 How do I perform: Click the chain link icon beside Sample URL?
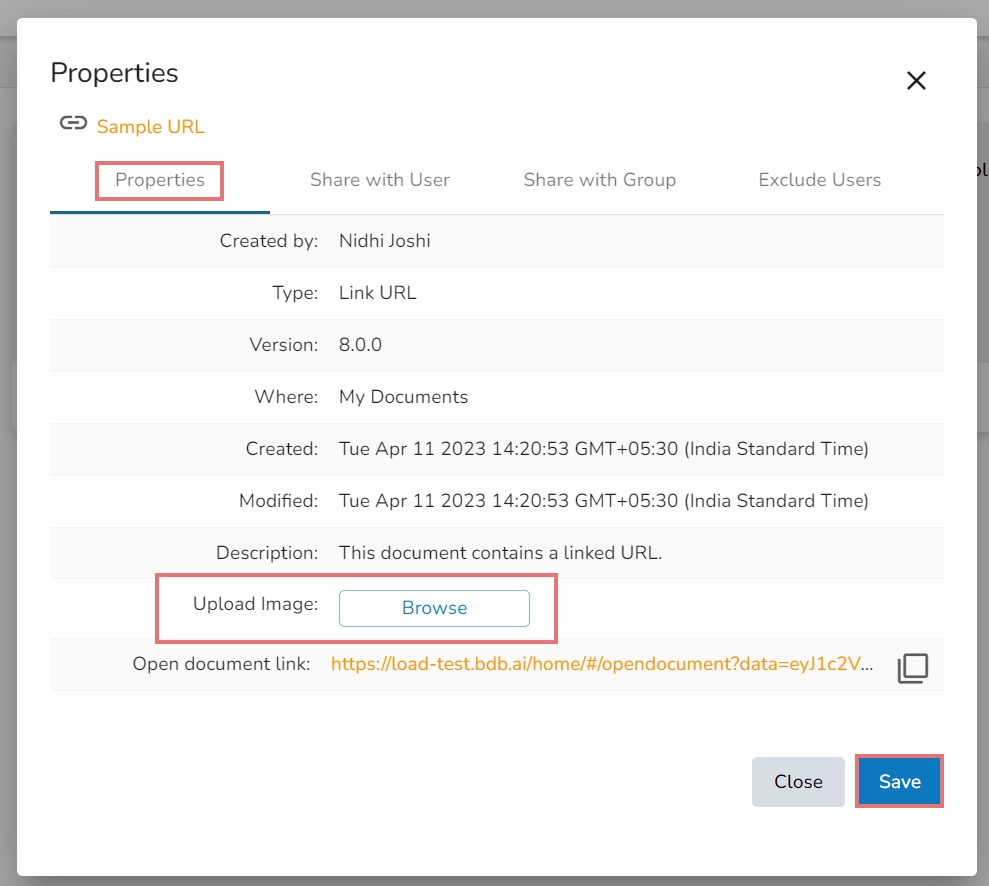tap(72, 124)
